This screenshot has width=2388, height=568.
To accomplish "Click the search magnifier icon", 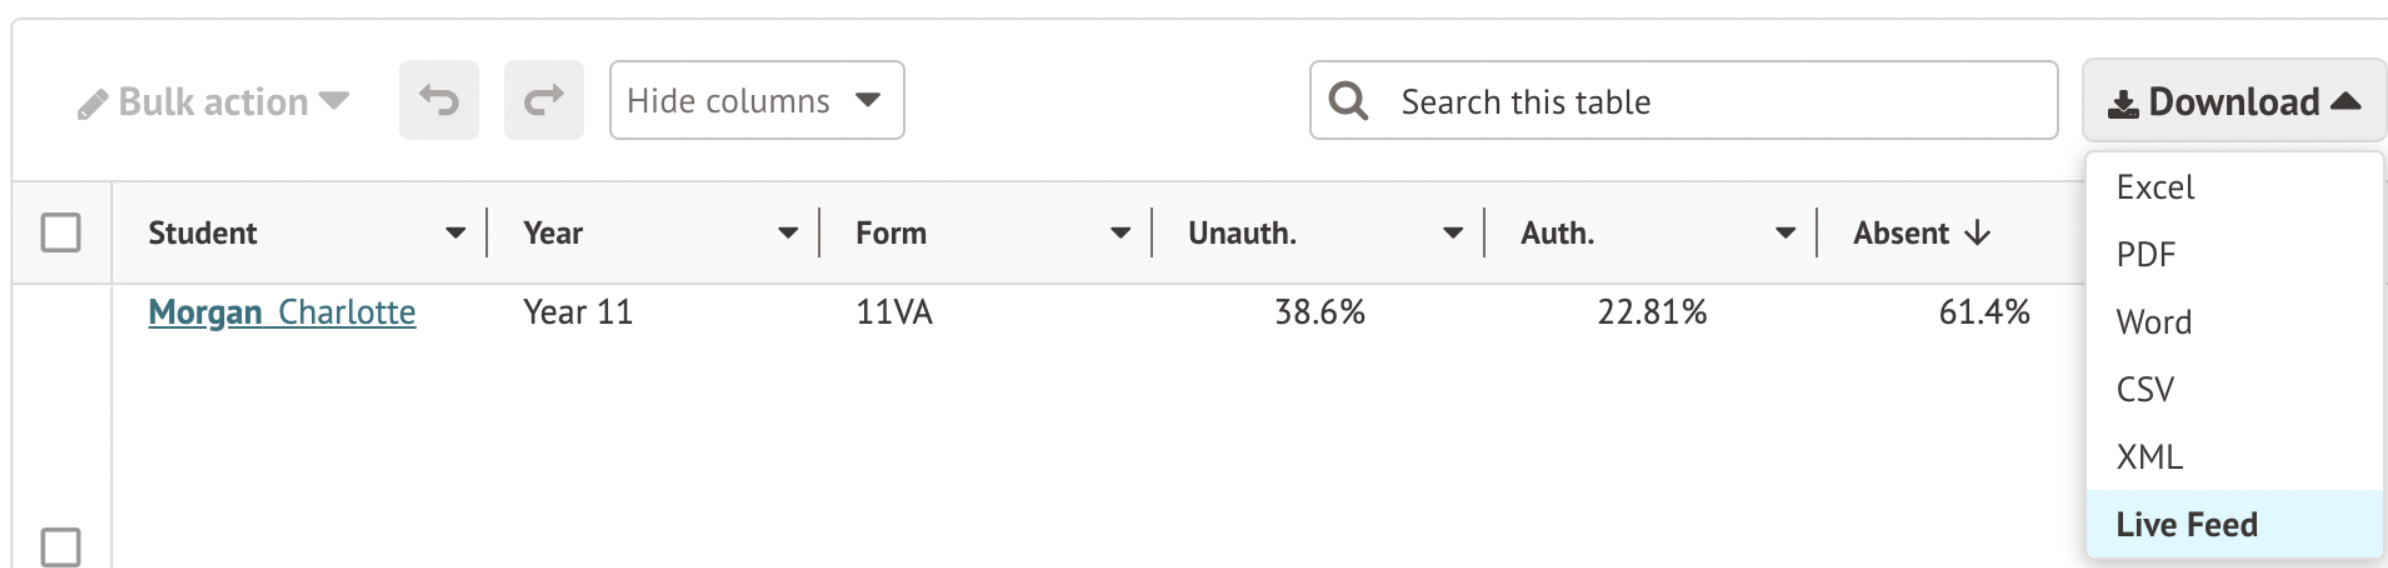I will (x=1348, y=101).
